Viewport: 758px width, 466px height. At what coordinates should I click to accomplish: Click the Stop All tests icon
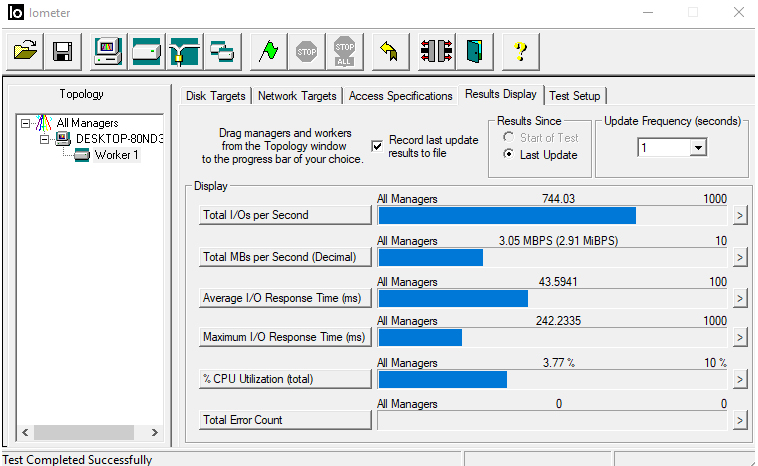[344, 50]
